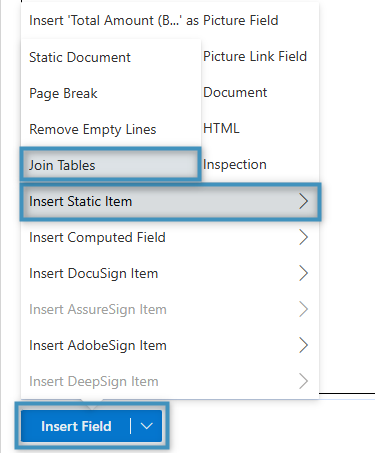Image resolution: width=375 pixels, height=453 pixels.
Task: Open Insert Computed Field submenu
Action: (x=170, y=237)
